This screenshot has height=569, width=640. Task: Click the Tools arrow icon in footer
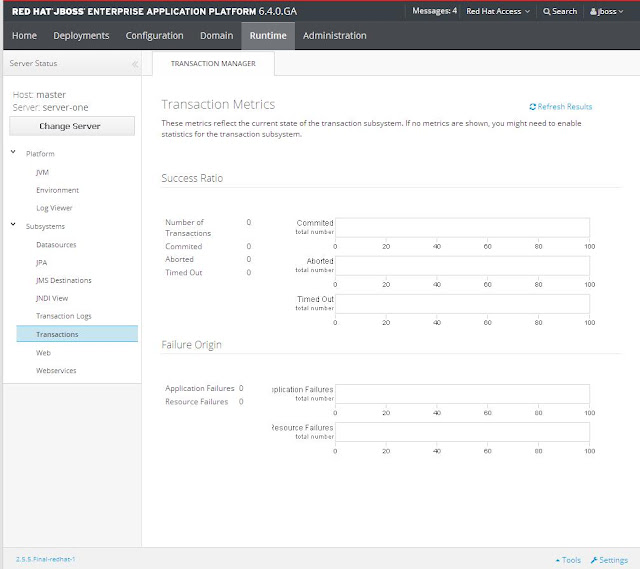(x=558, y=560)
